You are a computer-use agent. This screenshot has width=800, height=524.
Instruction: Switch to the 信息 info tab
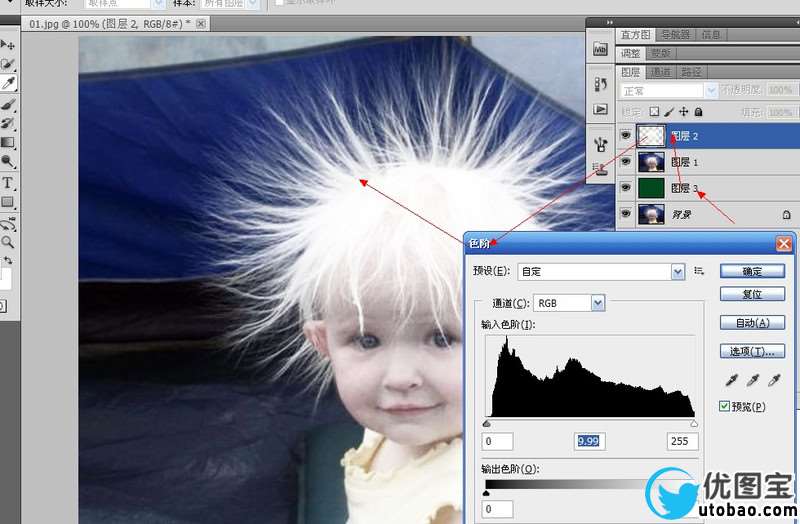point(711,35)
